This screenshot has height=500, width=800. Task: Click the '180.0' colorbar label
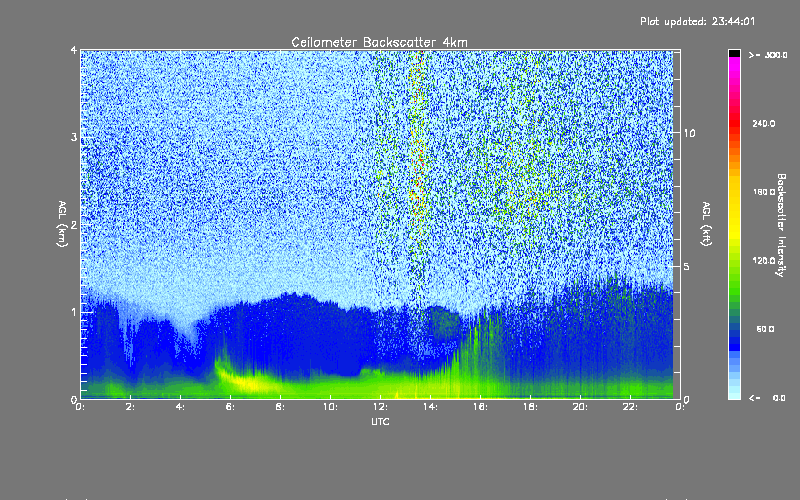click(x=764, y=192)
